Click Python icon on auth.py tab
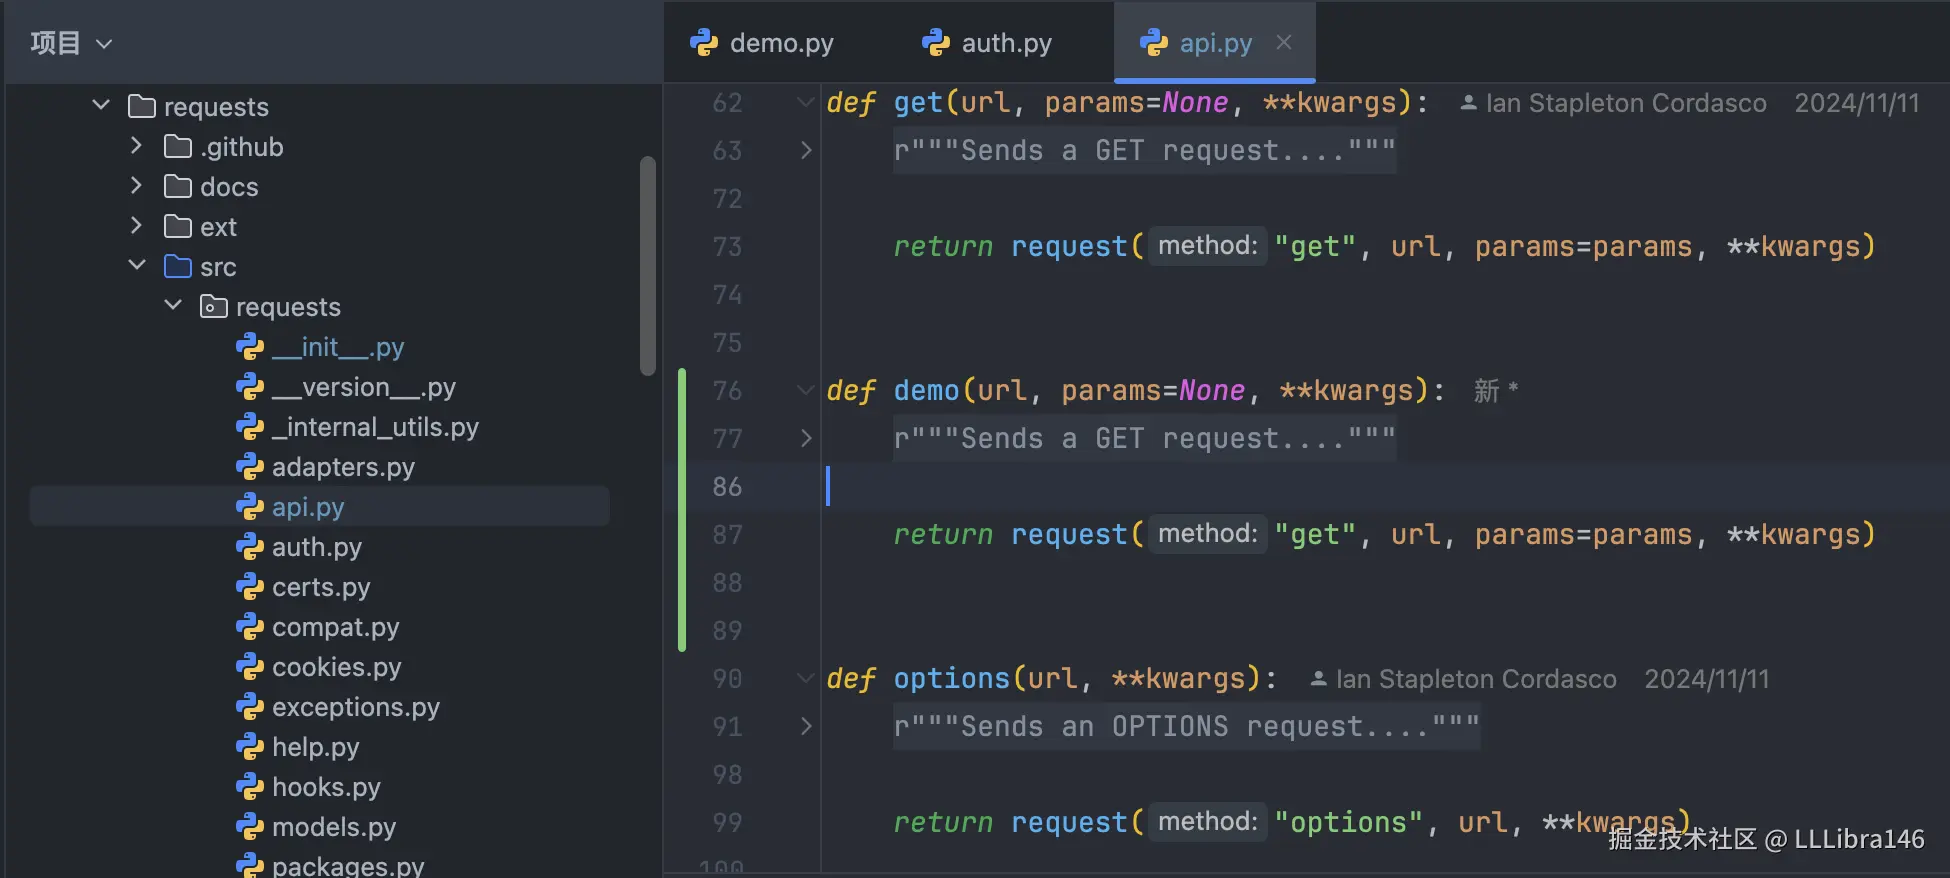Viewport: 1950px width, 878px height. pos(936,42)
